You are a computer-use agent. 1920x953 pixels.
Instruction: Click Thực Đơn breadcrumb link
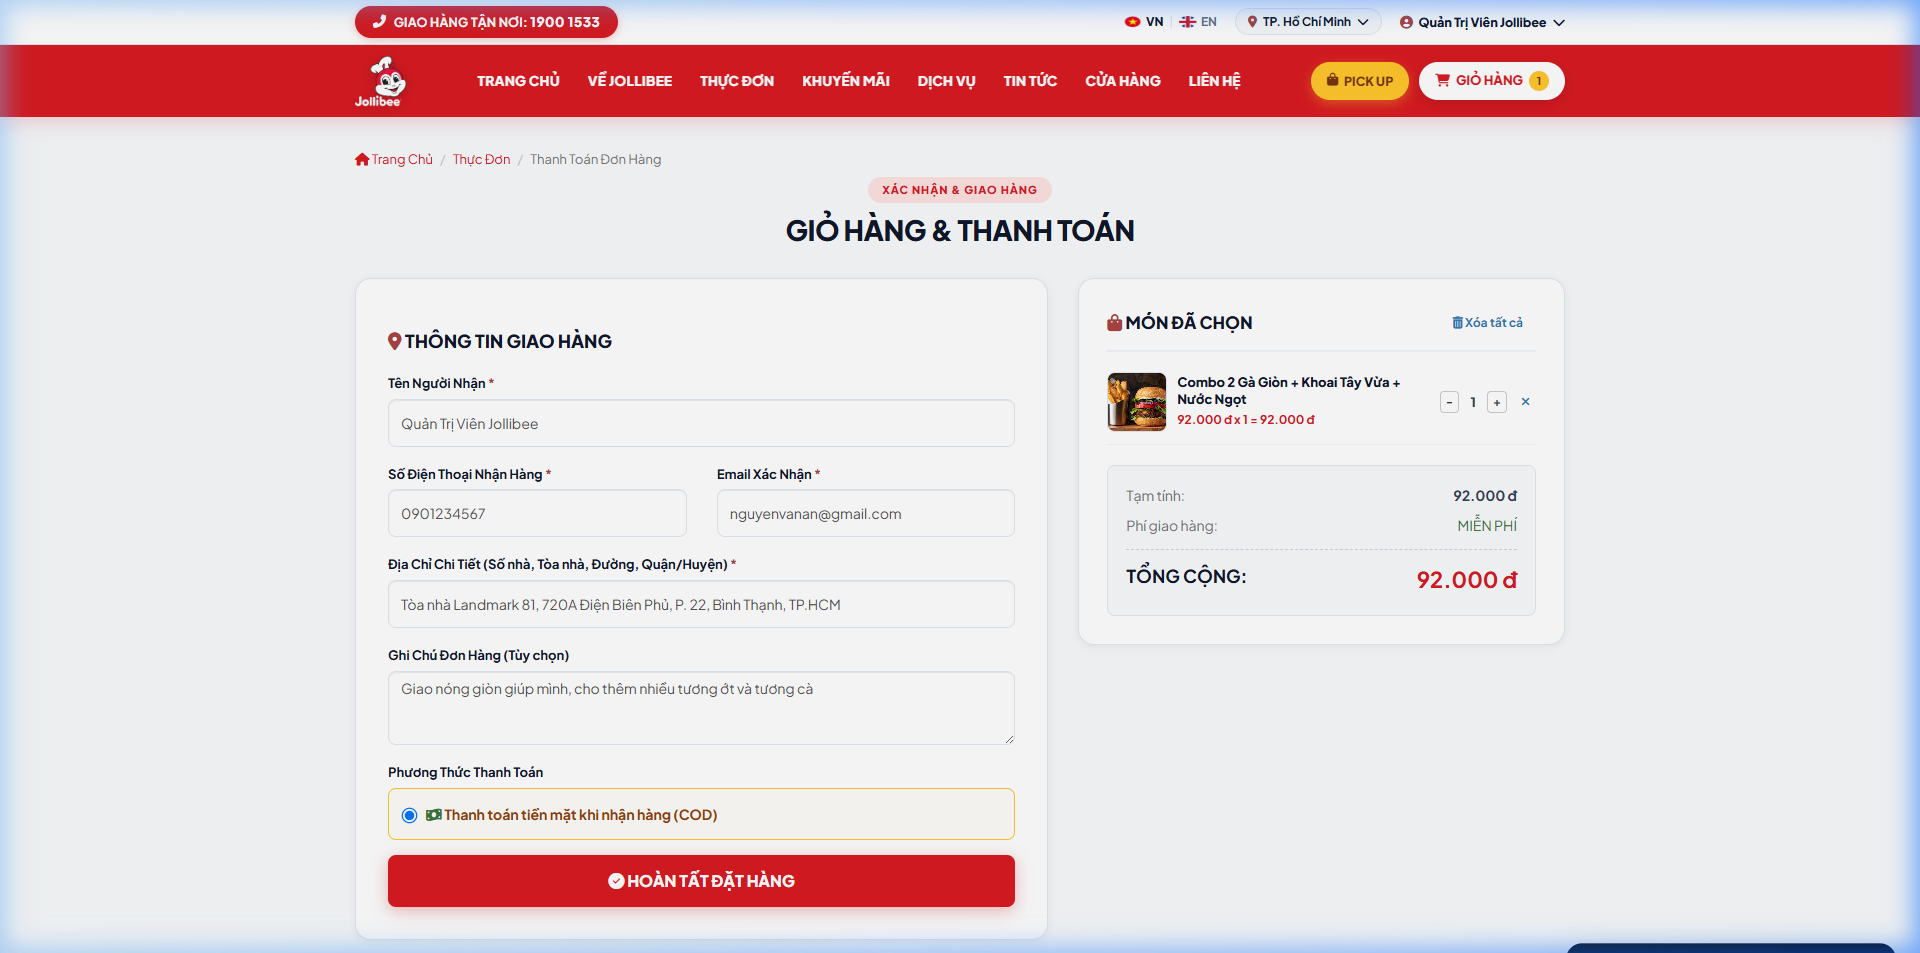(481, 160)
